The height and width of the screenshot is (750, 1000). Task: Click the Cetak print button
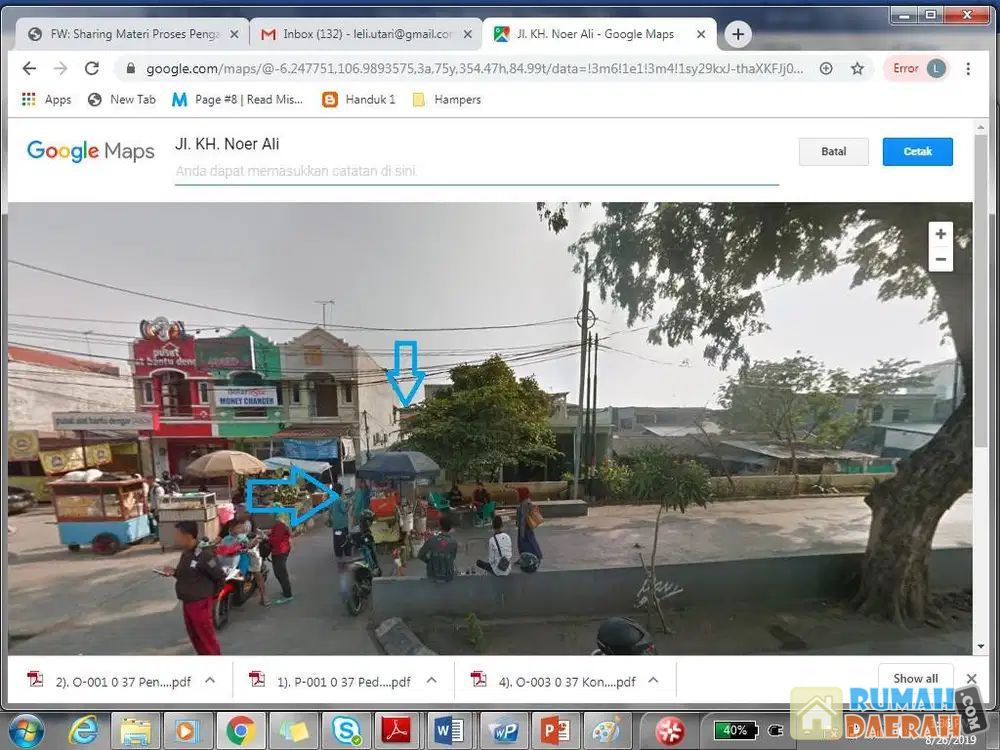click(917, 152)
